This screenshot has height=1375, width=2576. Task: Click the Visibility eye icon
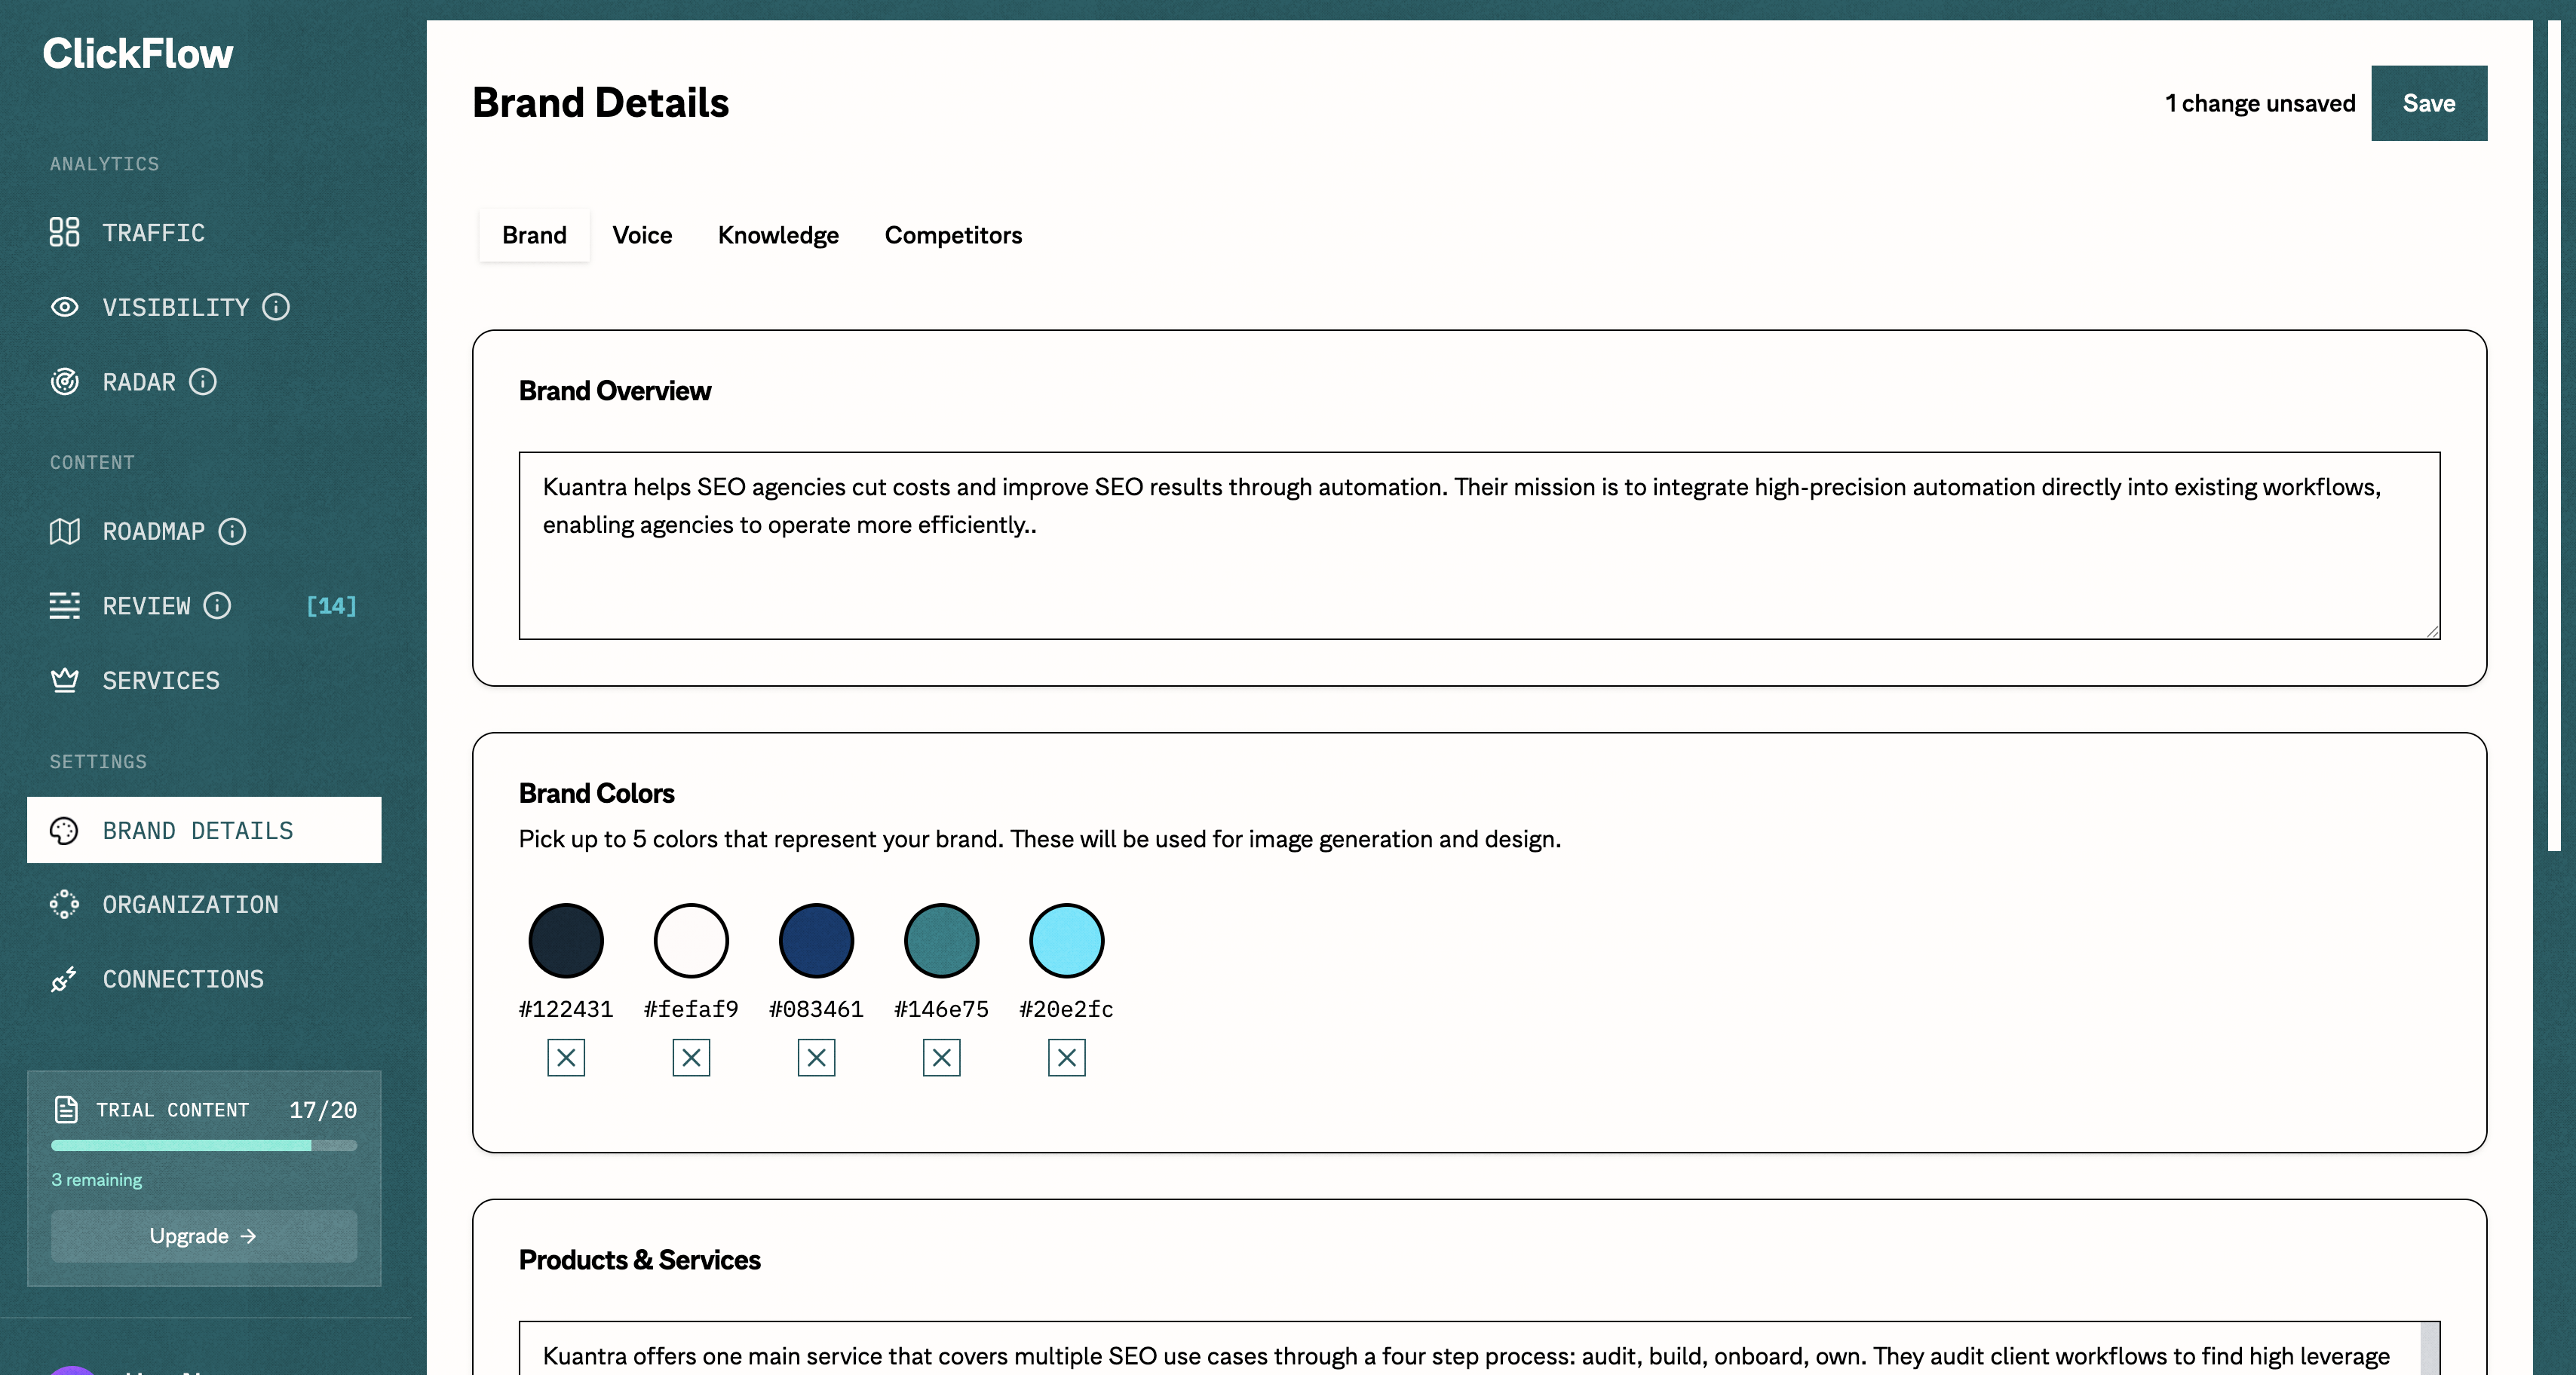(64, 307)
